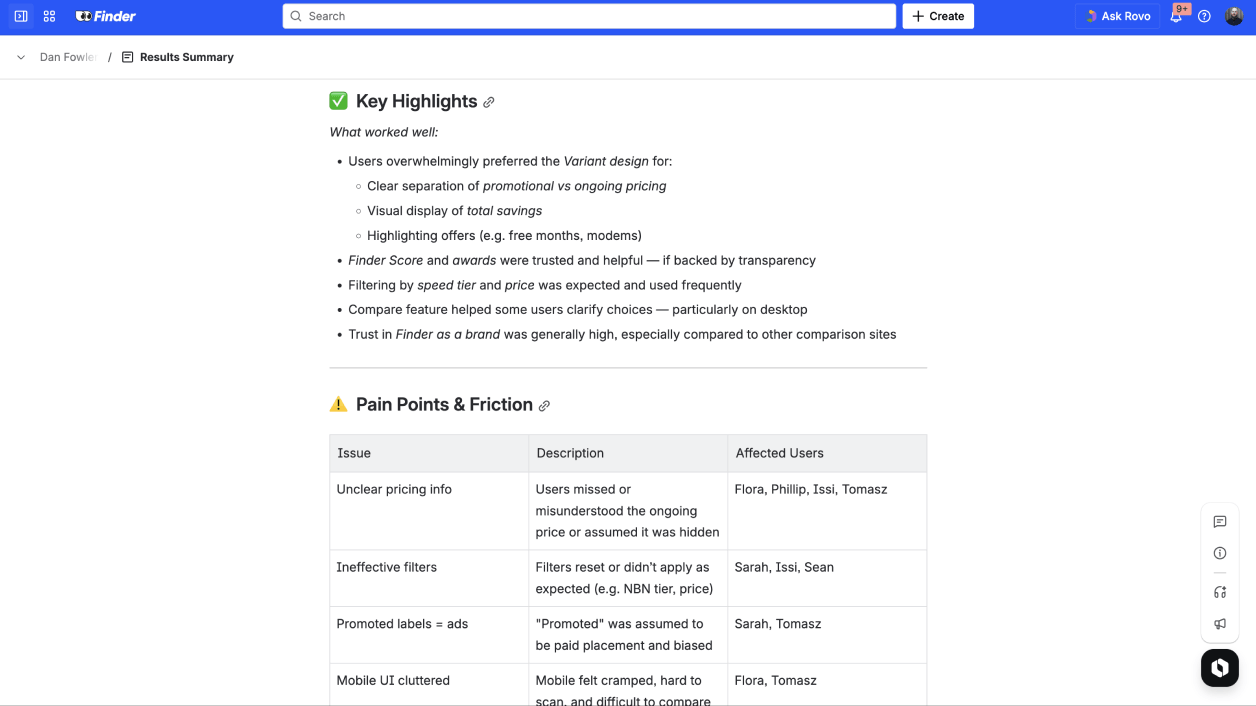Click 'Clear separation of promotional vs ongoing pricing'

pos(516,186)
